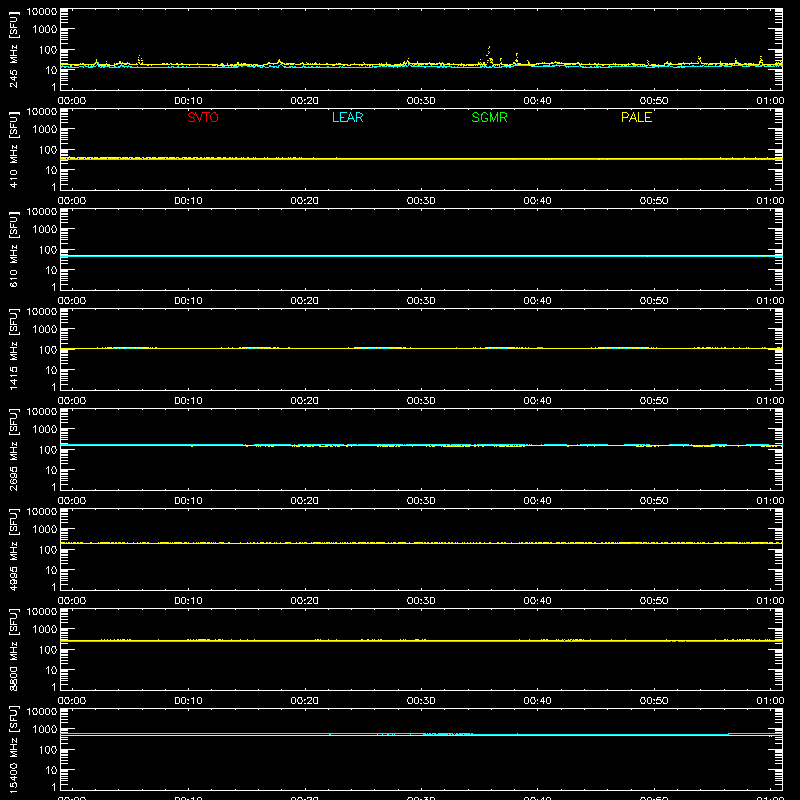Image resolution: width=800 pixels, height=800 pixels.
Task: Select the 245 MHz [SFU] axis title
Action: (x=14, y=49)
